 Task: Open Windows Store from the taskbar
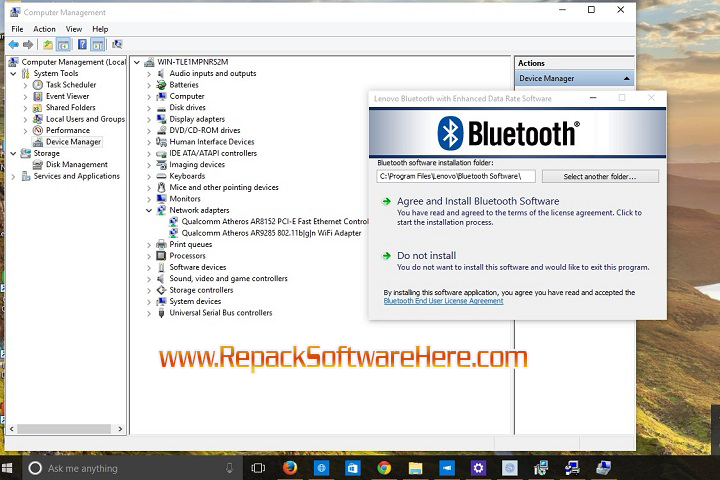[x=353, y=468]
